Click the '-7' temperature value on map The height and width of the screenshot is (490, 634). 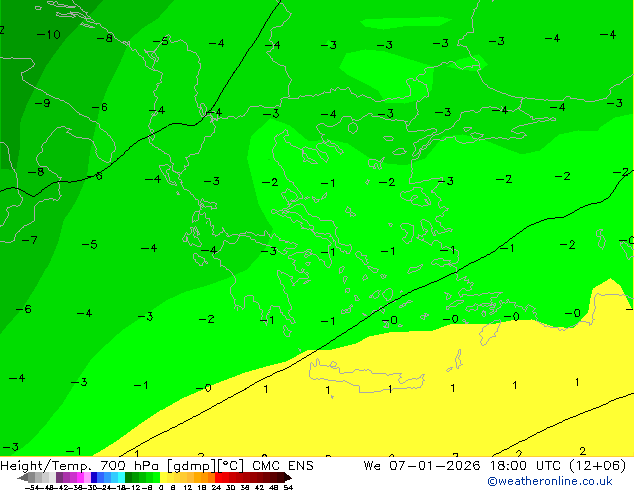pyautogui.click(x=30, y=240)
